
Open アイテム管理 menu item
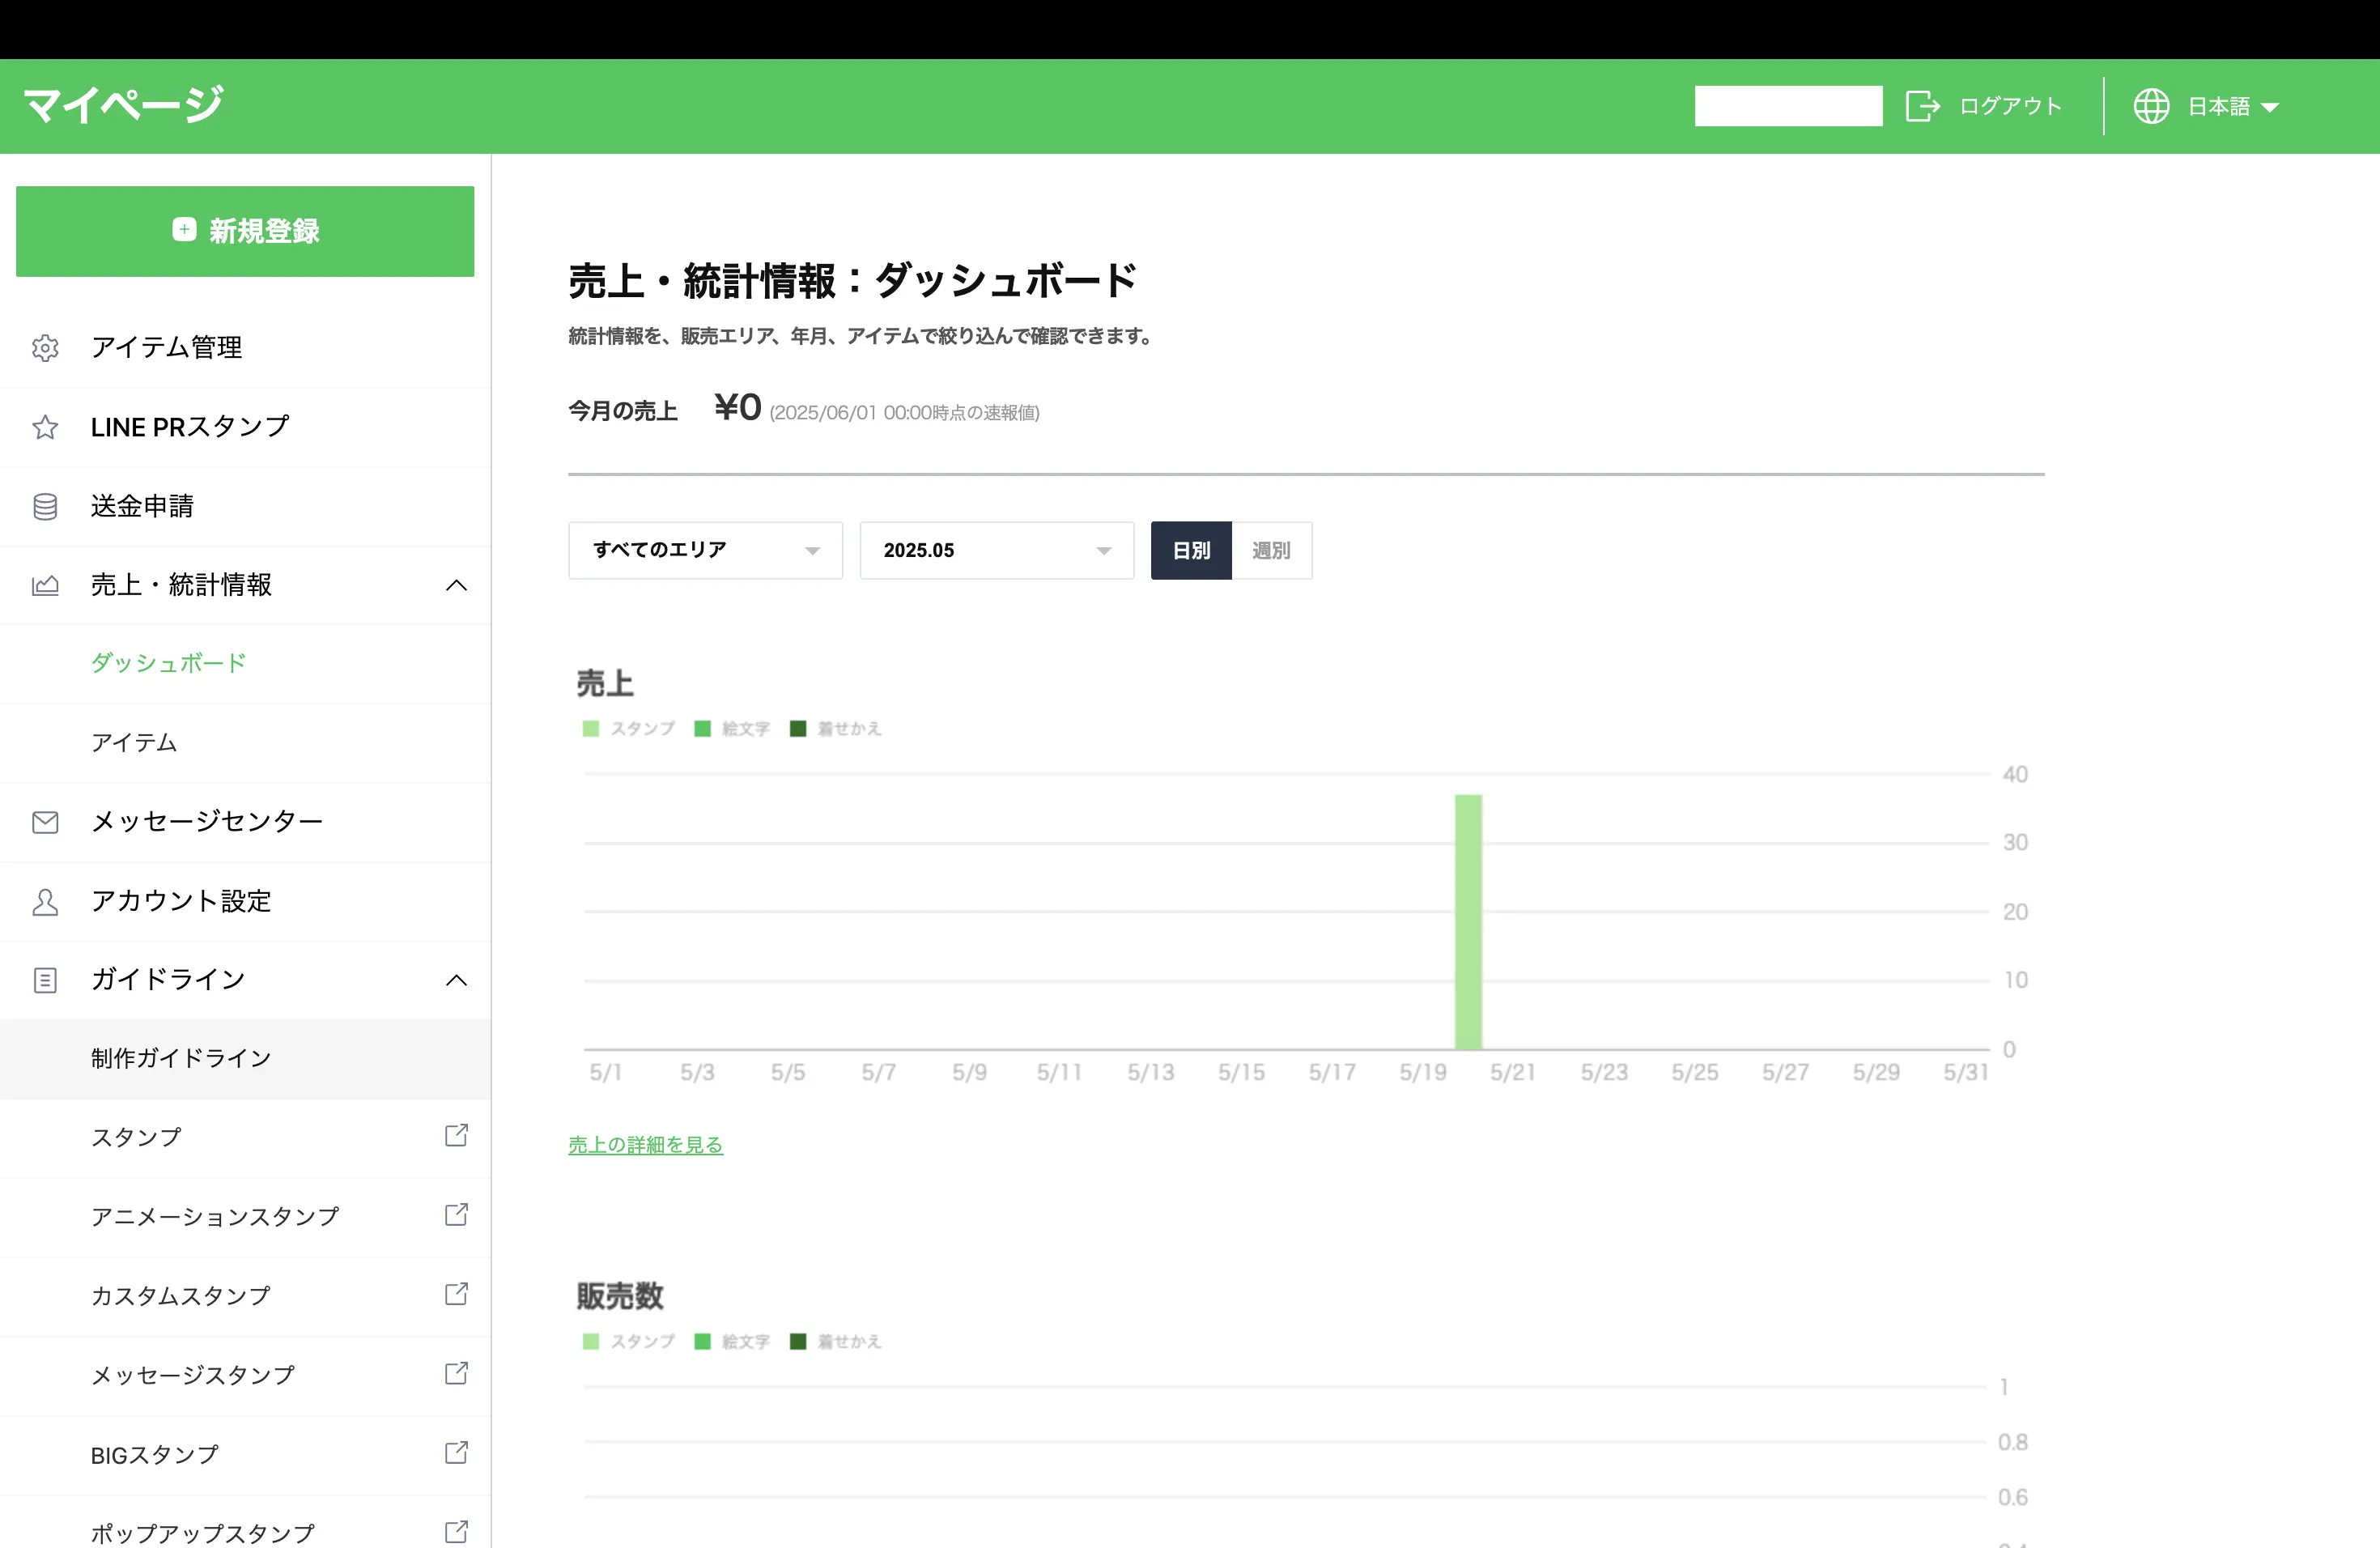245,348
